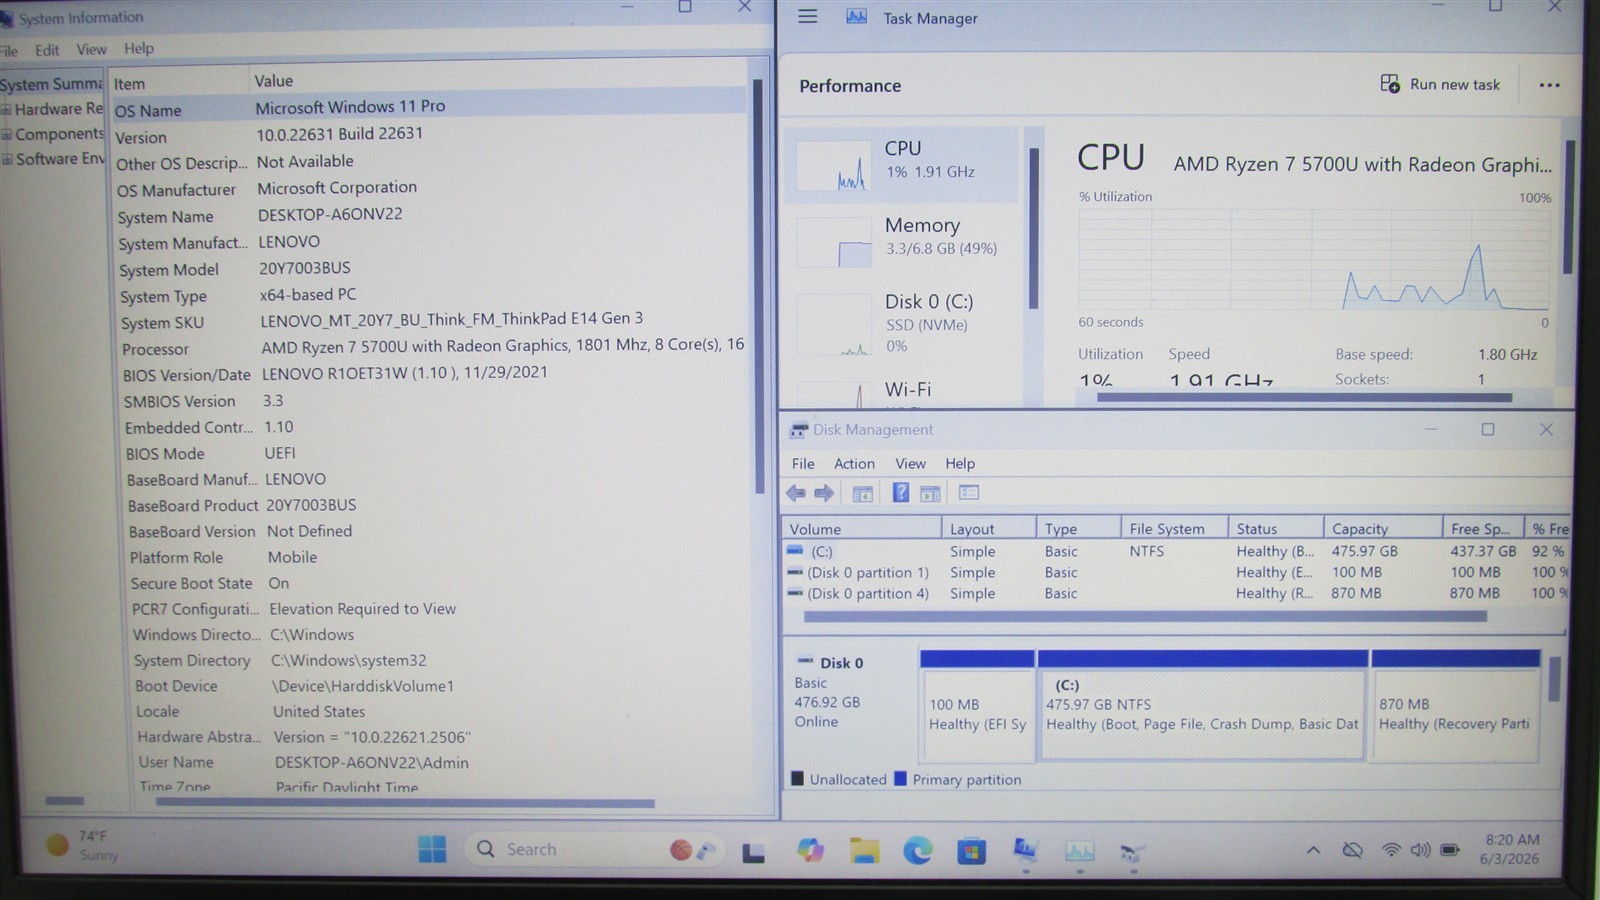Open View menu in Disk Management
Viewport: 1600px width, 900px height.
[910, 463]
